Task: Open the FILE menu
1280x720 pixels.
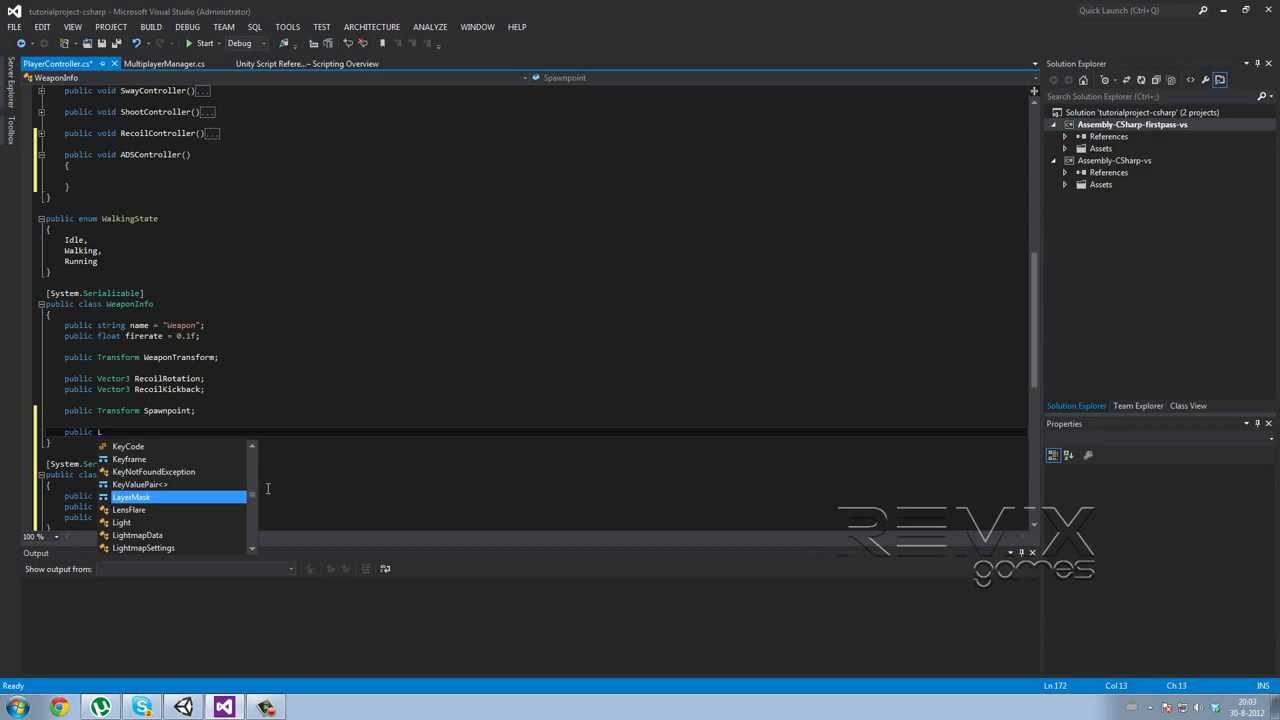Action: click(x=14, y=27)
